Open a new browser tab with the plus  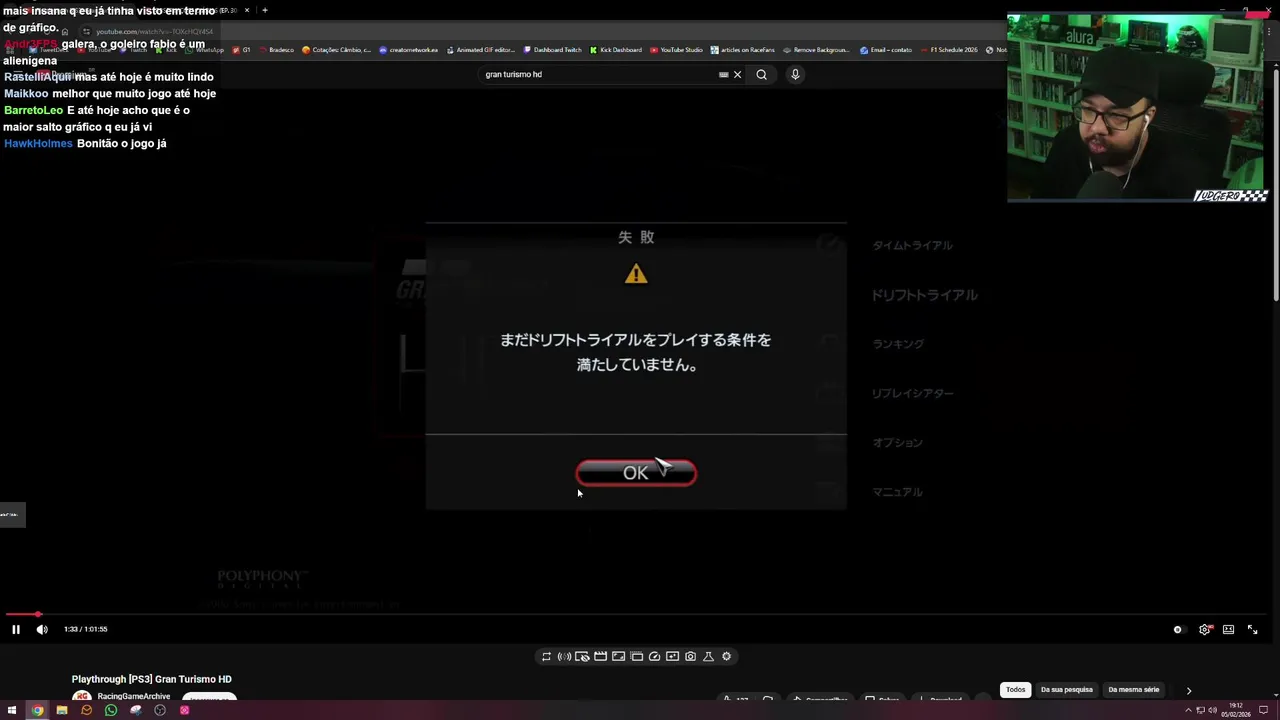click(x=265, y=10)
